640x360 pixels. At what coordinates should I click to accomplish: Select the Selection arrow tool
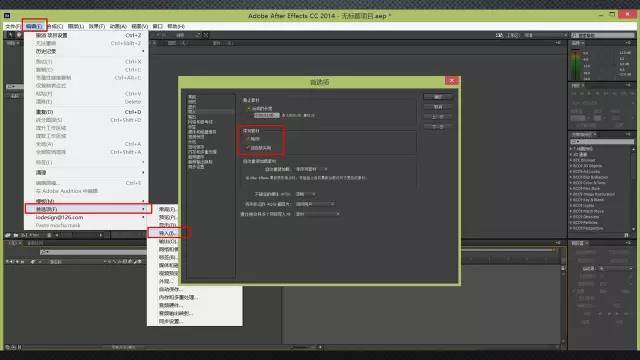point(11,35)
